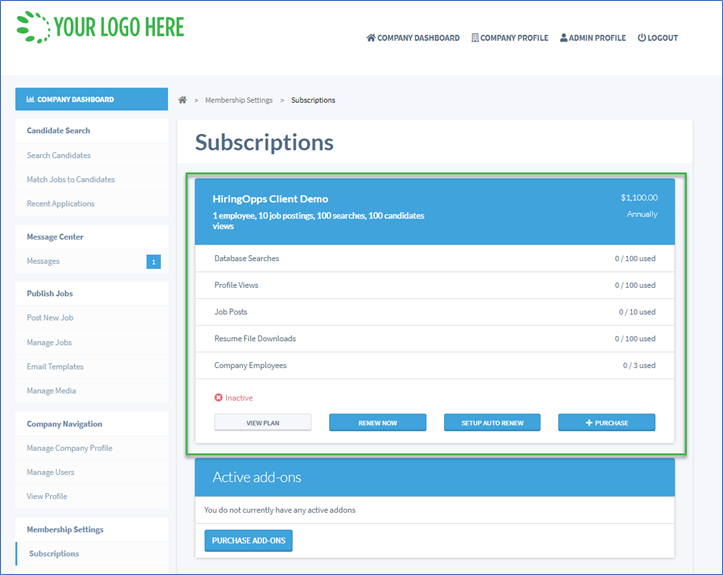
Task: Click the home icon in breadcrumb
Action: point(183,100)
